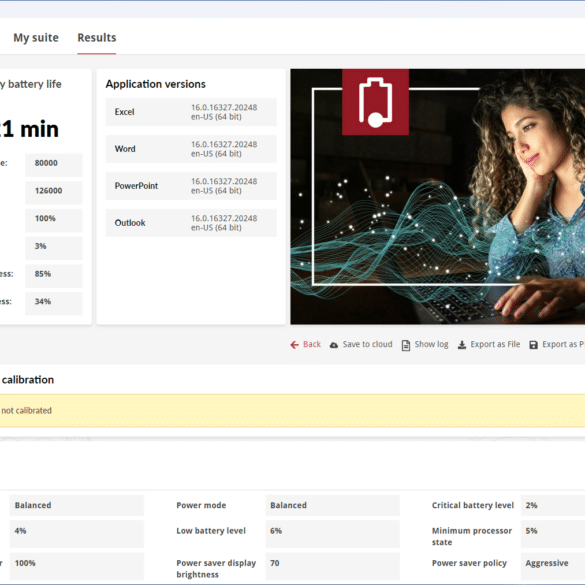Click the battery benchmark logo icon
The height and width of the screenshot is (585, 585).
click(375, 102)
